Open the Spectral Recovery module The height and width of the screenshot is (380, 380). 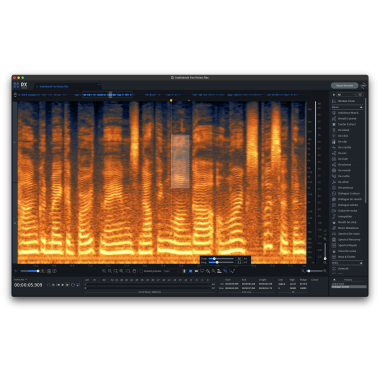coord(347,239)
